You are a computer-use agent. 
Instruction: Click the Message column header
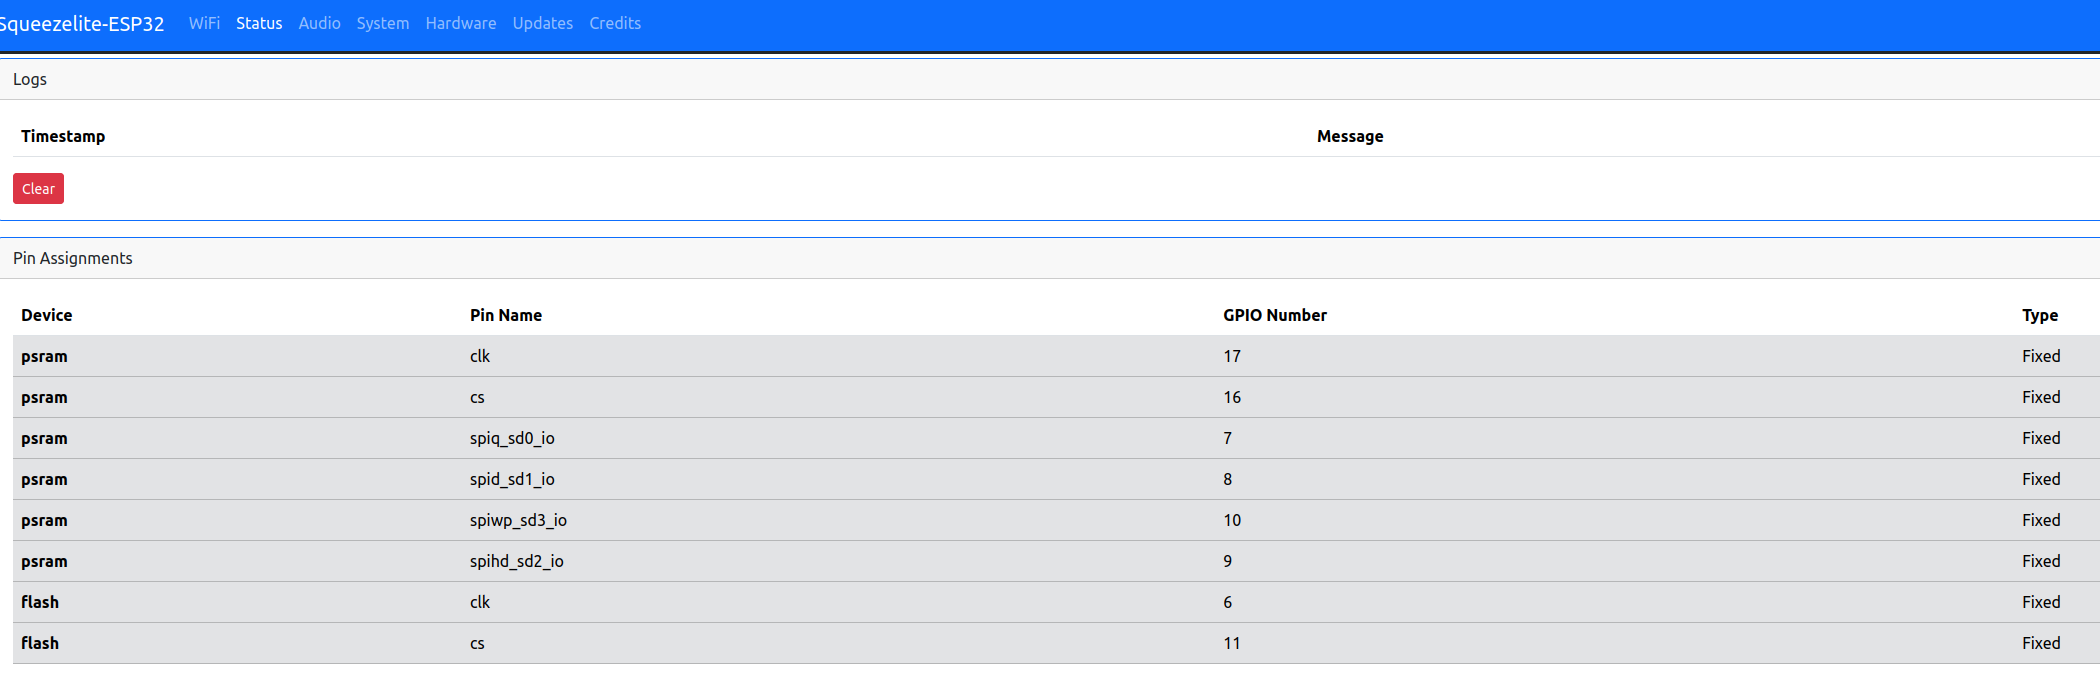(1350, 136)
